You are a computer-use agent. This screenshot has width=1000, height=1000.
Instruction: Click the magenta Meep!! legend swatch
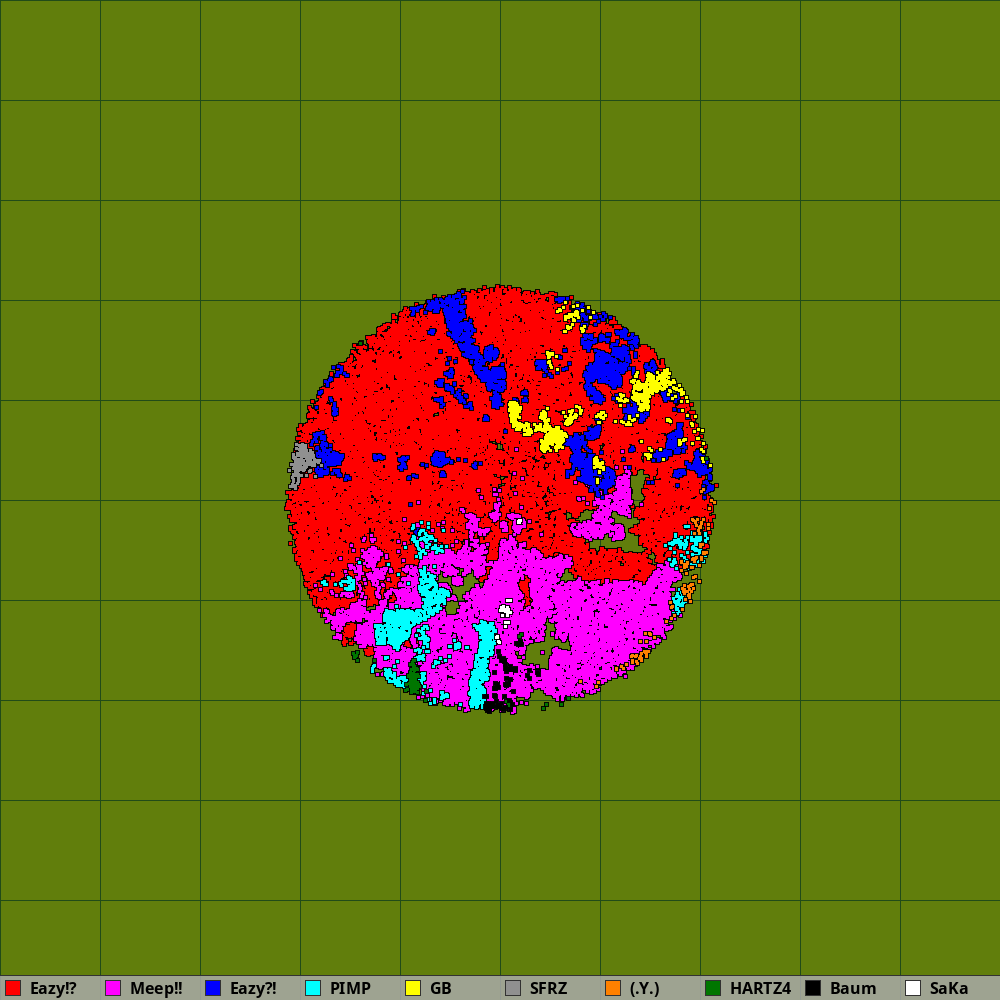click(113, 988)
